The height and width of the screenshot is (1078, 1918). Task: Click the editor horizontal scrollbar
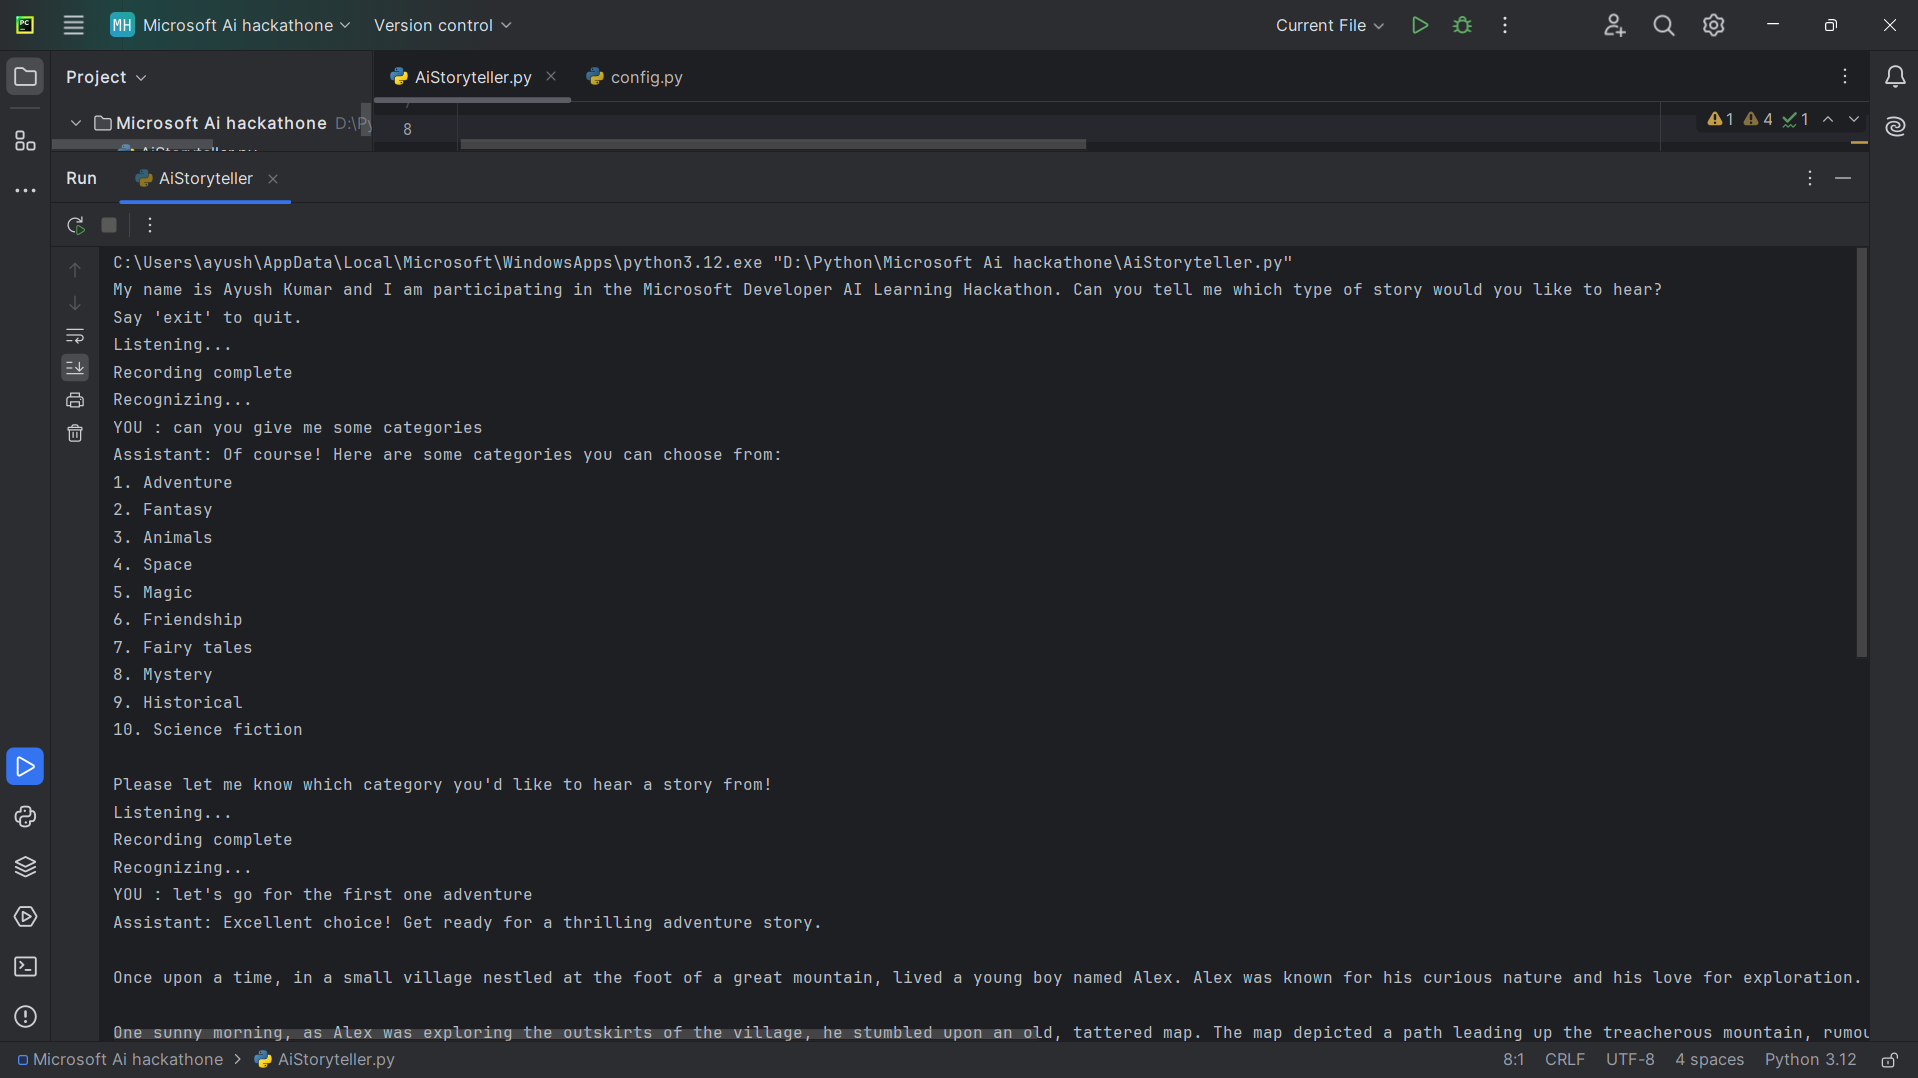pos(773,145)
